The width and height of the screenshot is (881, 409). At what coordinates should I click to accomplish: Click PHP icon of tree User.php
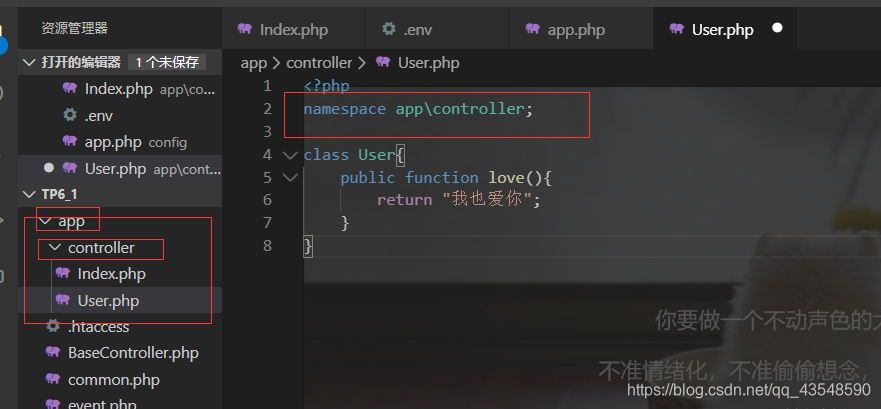63,299
